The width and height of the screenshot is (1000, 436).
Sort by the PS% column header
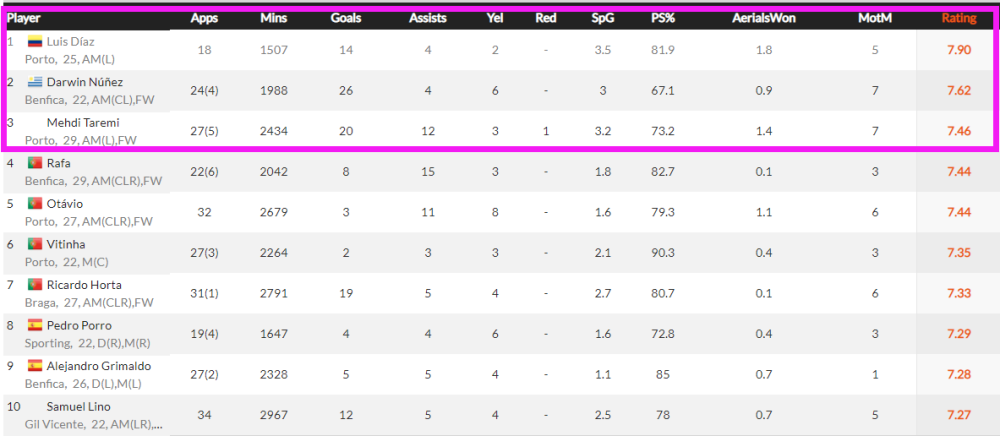(663, 18)
